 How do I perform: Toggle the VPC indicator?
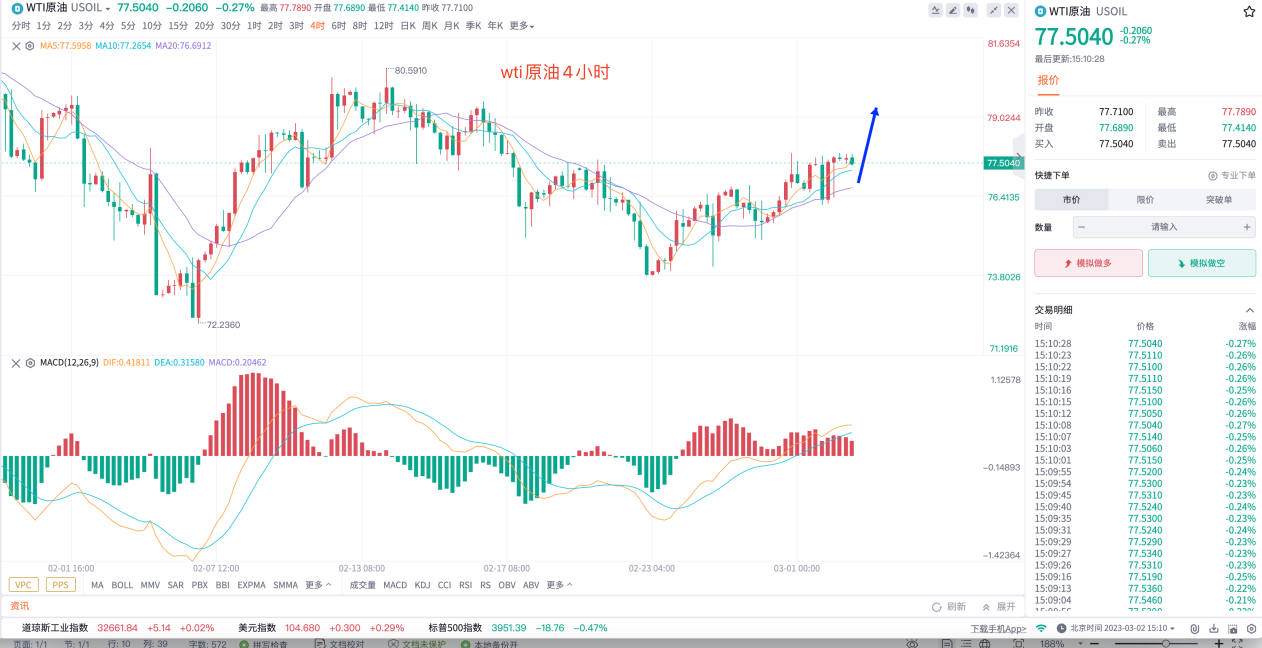point(23,585)
